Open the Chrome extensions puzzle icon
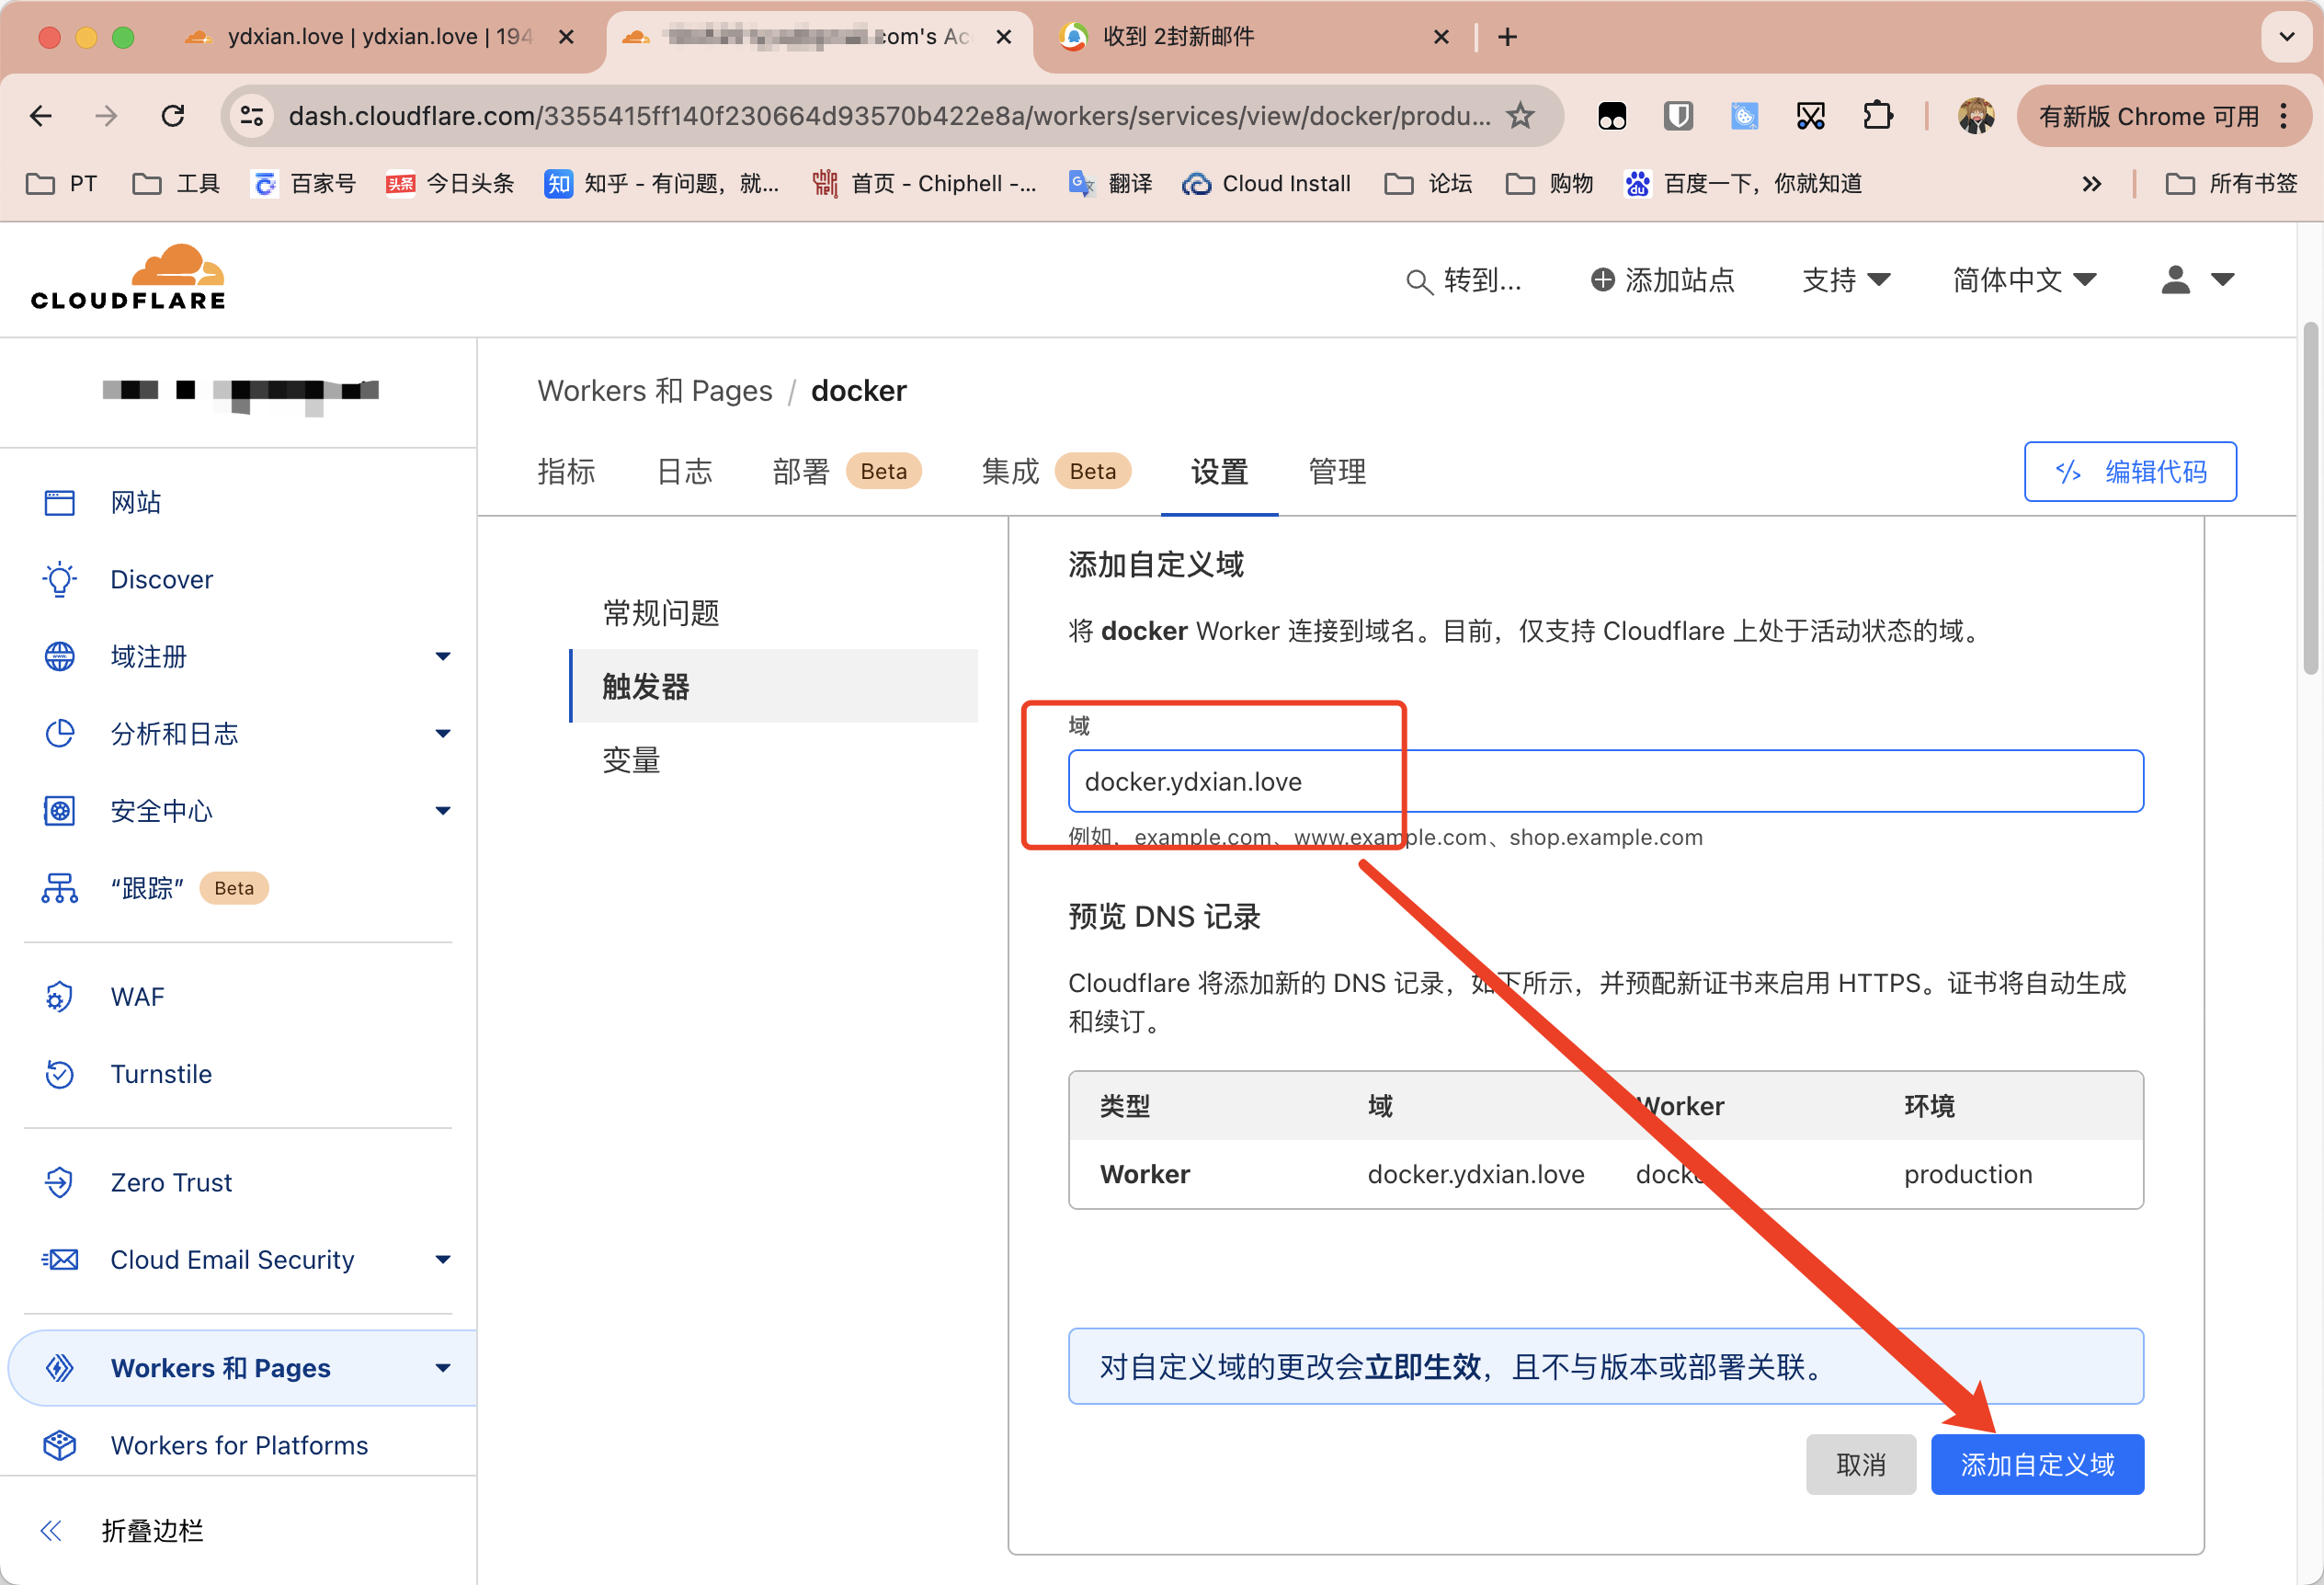Viewport: 2324px width, 1585px height. 1877,116
